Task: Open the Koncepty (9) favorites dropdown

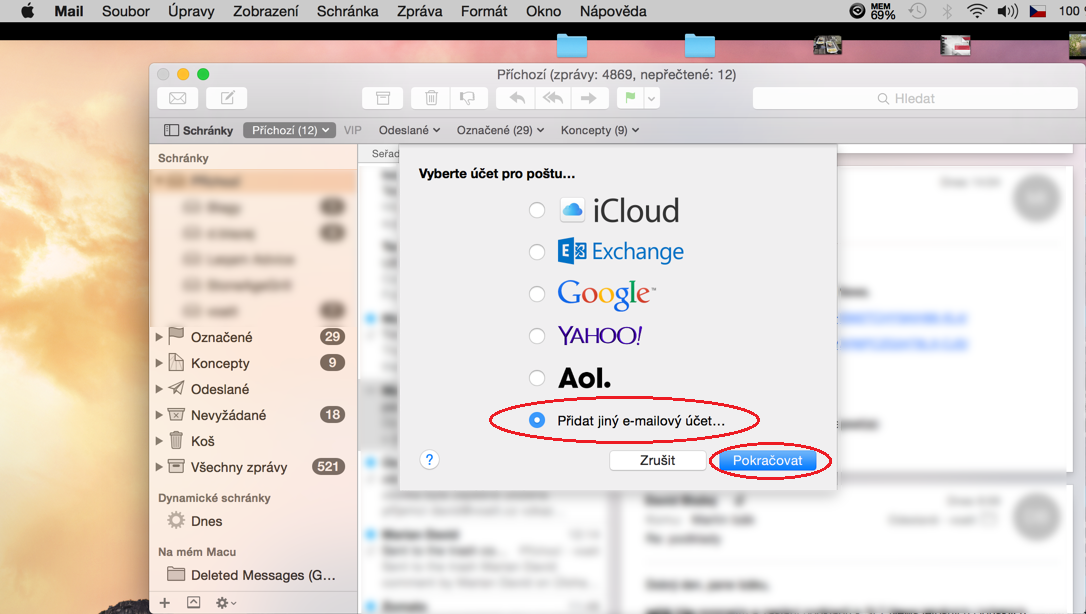Action: (x=600, y=130)
